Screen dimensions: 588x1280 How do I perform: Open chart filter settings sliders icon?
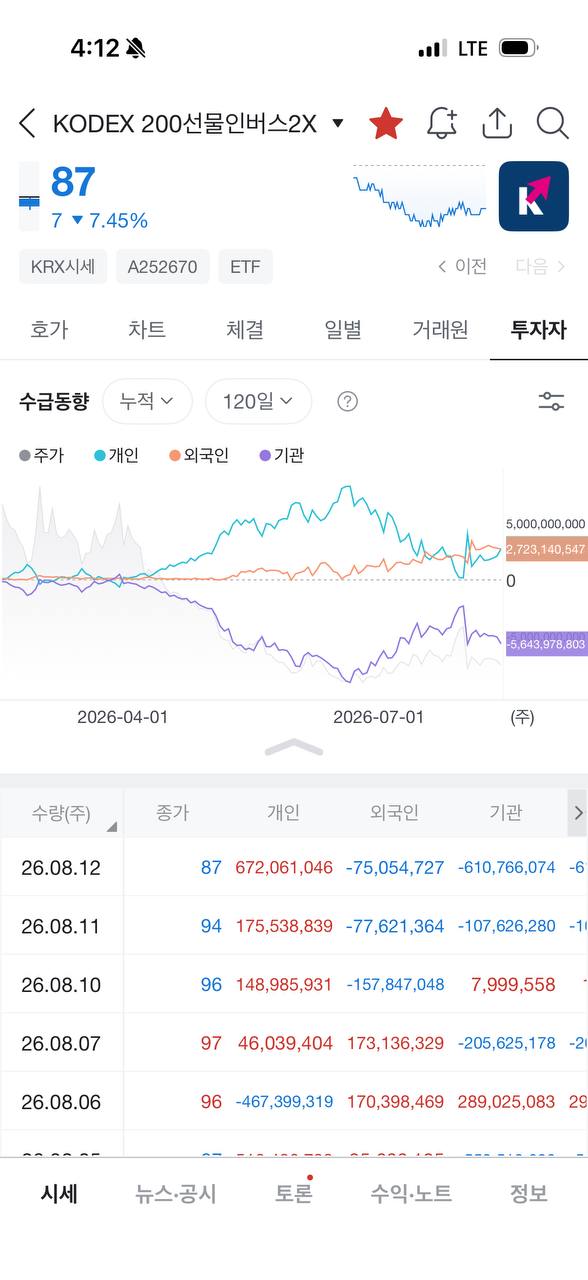pos(551,402)
